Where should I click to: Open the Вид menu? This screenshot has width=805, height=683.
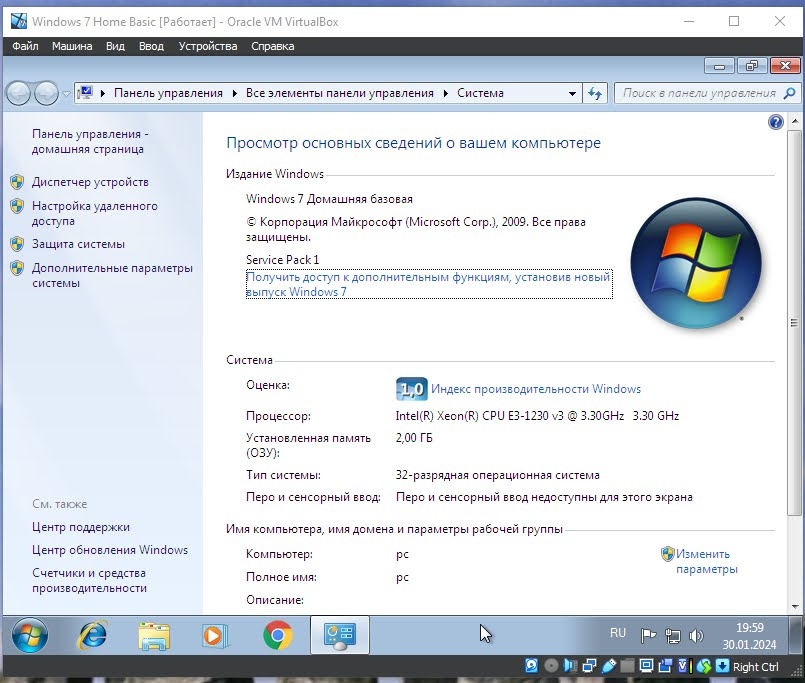coord(115,46)
